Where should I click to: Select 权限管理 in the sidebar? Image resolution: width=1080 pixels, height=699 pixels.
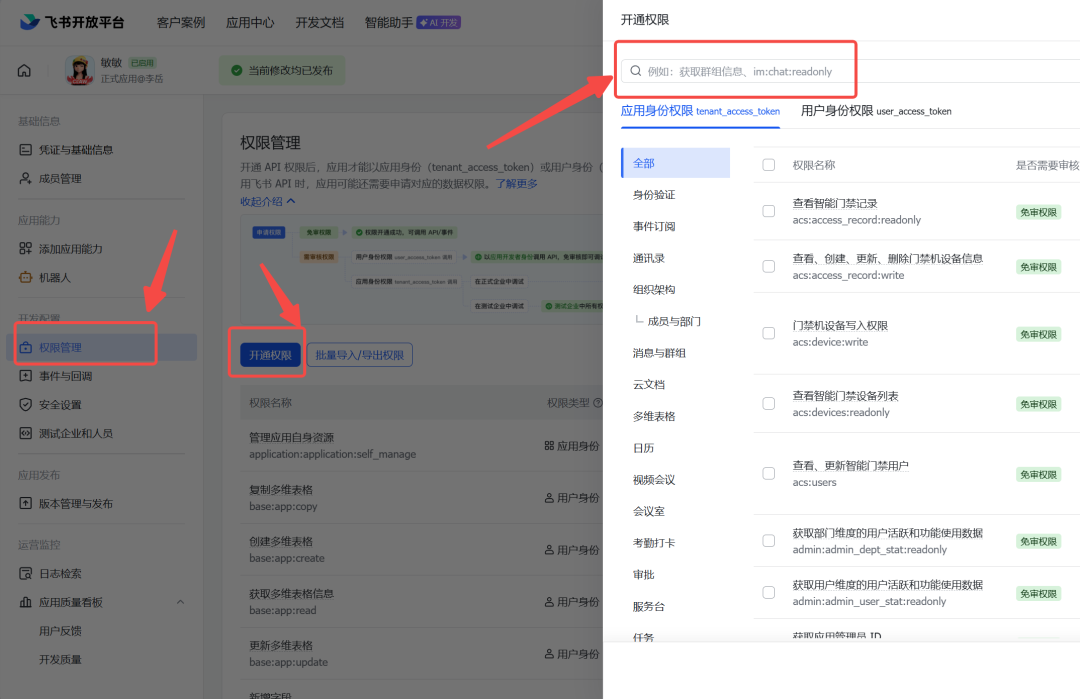click(101, 348)
